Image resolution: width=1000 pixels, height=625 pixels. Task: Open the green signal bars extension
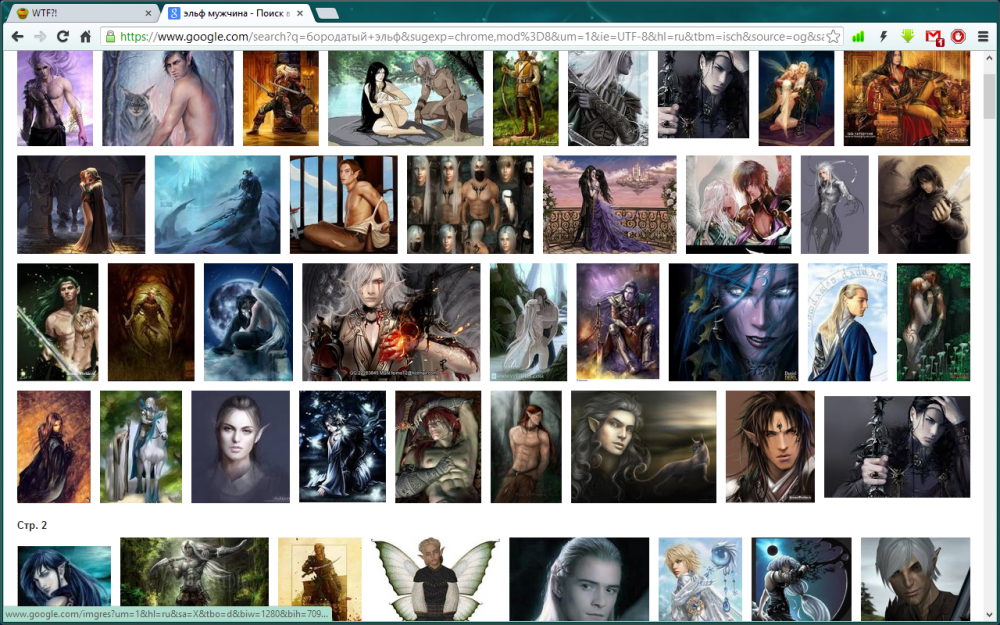(858, 37)
